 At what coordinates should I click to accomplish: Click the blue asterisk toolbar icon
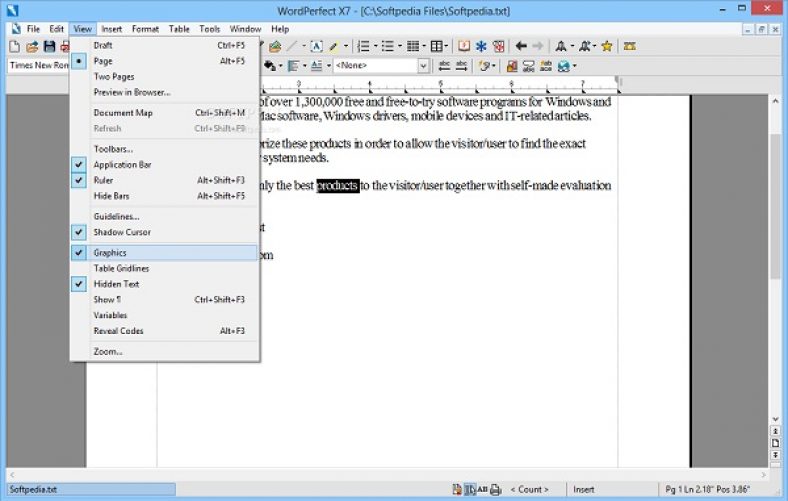[x=481, y=46]
